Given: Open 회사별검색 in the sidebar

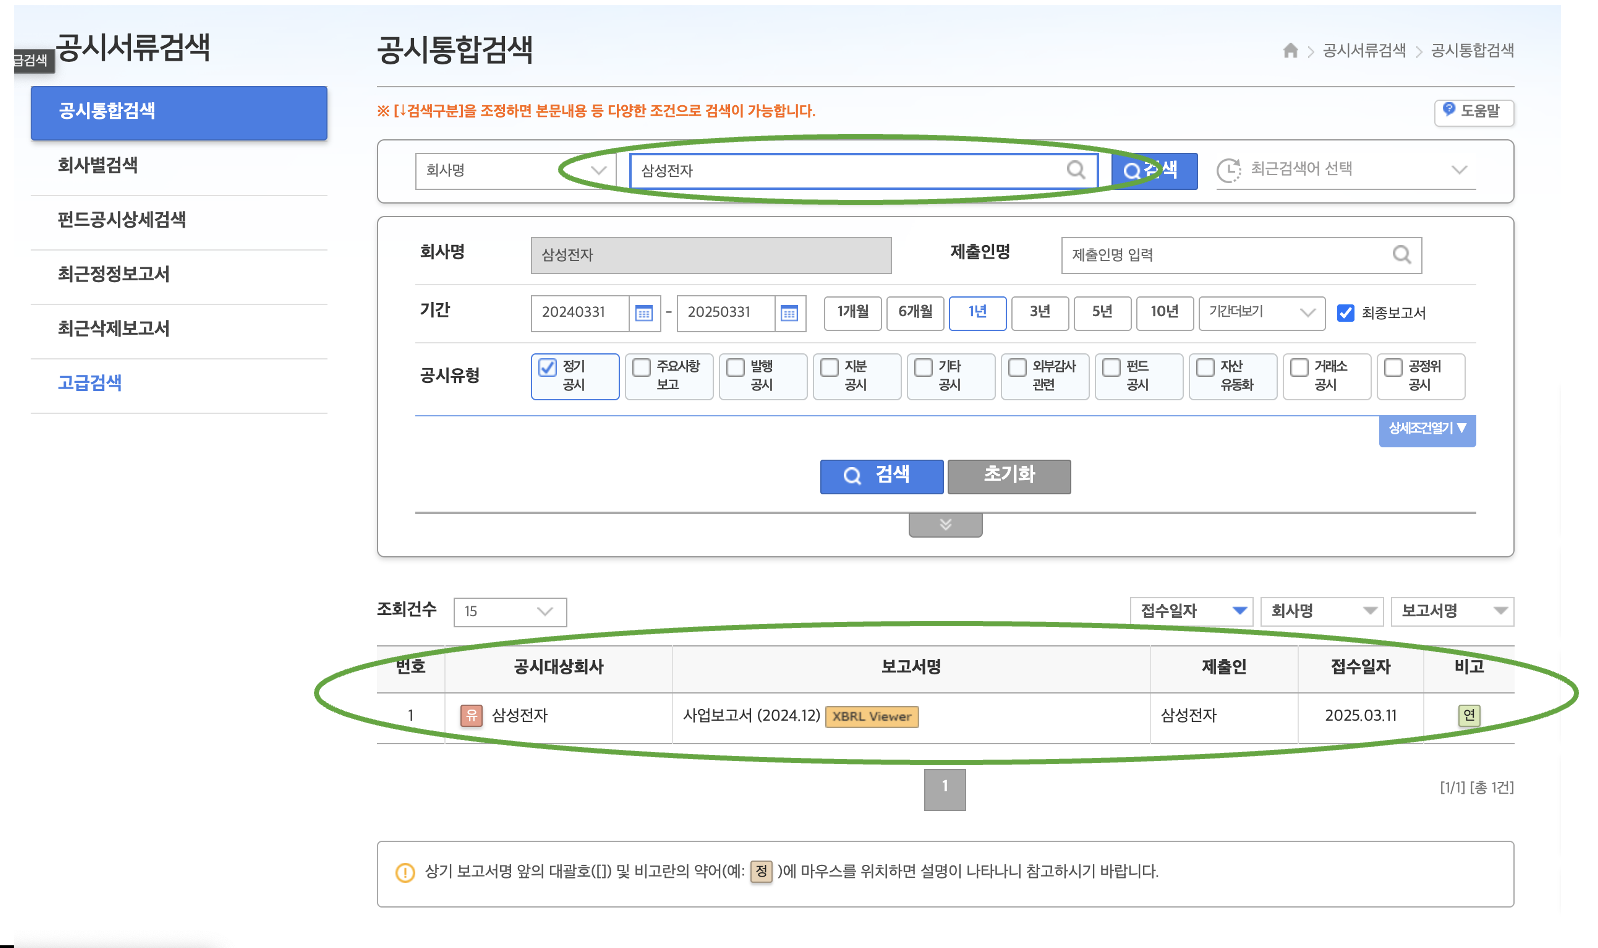Looking at the screenshot, I should 179,166.
